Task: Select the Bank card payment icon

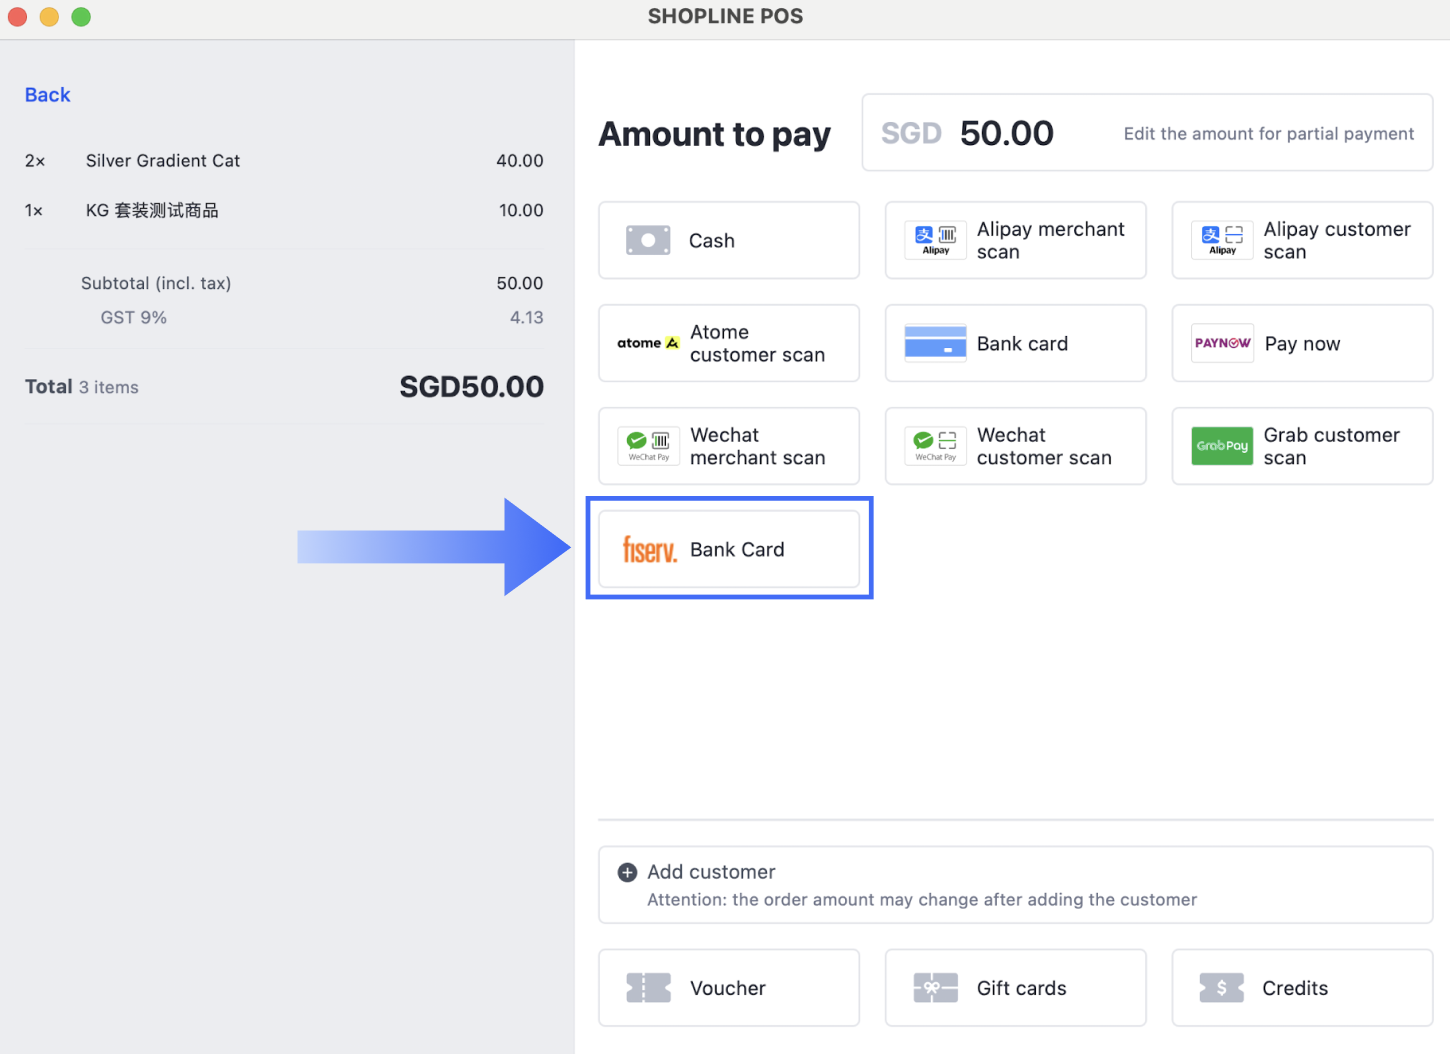Action: (x=934, y=343)
